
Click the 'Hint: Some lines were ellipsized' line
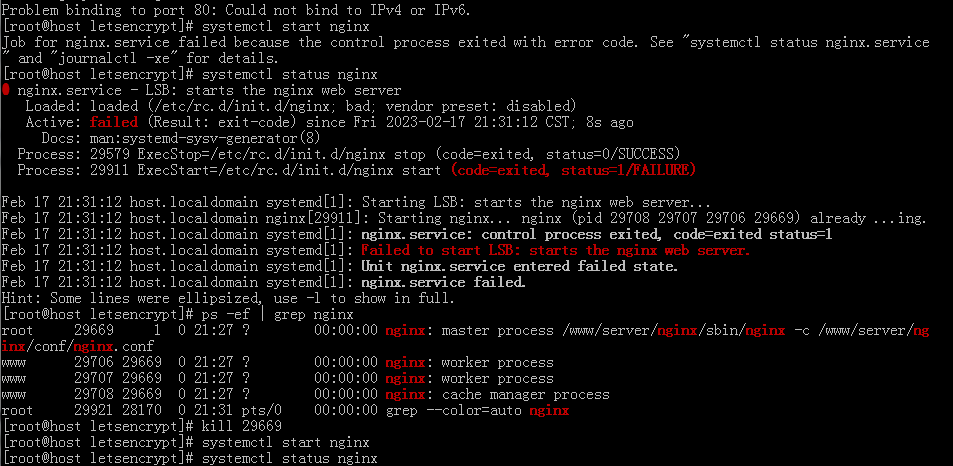coord(228,298)
